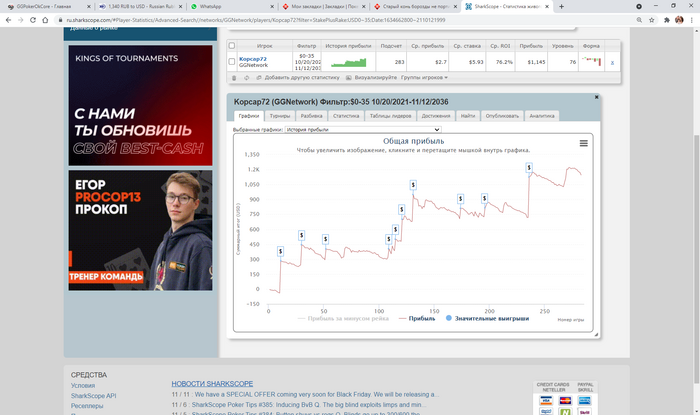Viewport: 700px width, 415px height.
Task: Click the form sparkline chart in table
Action: pyautogui.click(x=592, y=61)
